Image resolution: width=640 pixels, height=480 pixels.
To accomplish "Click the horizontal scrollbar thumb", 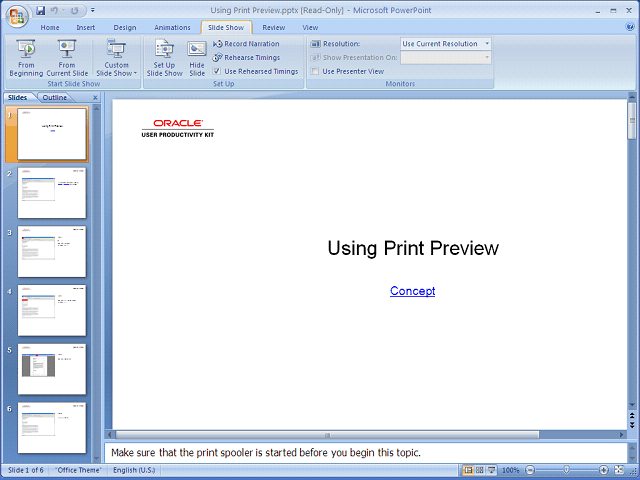I will (327, 435).
